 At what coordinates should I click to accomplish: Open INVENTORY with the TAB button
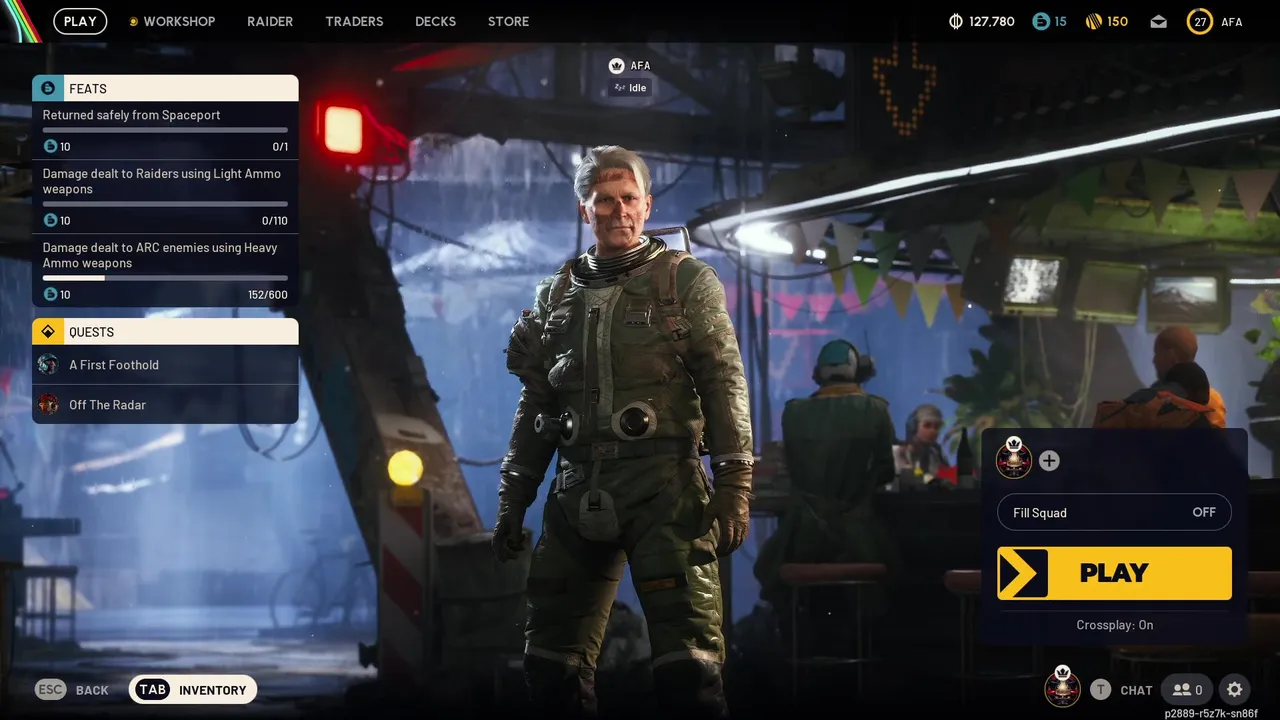tap(193, 689)
